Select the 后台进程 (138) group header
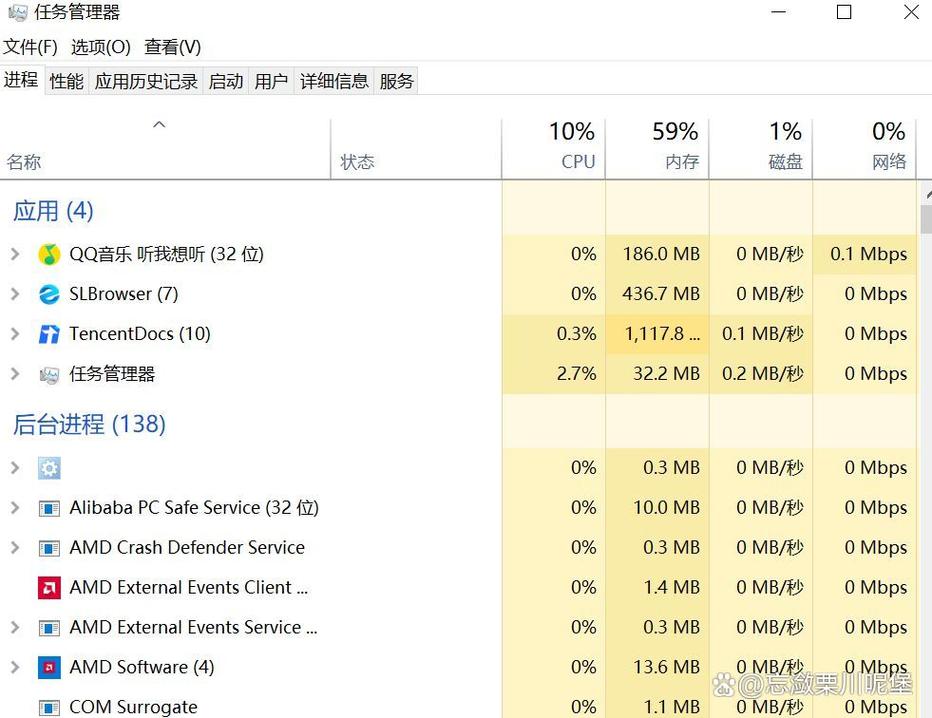Viewport: 932px width, 718px height. (x=89, y=424)
